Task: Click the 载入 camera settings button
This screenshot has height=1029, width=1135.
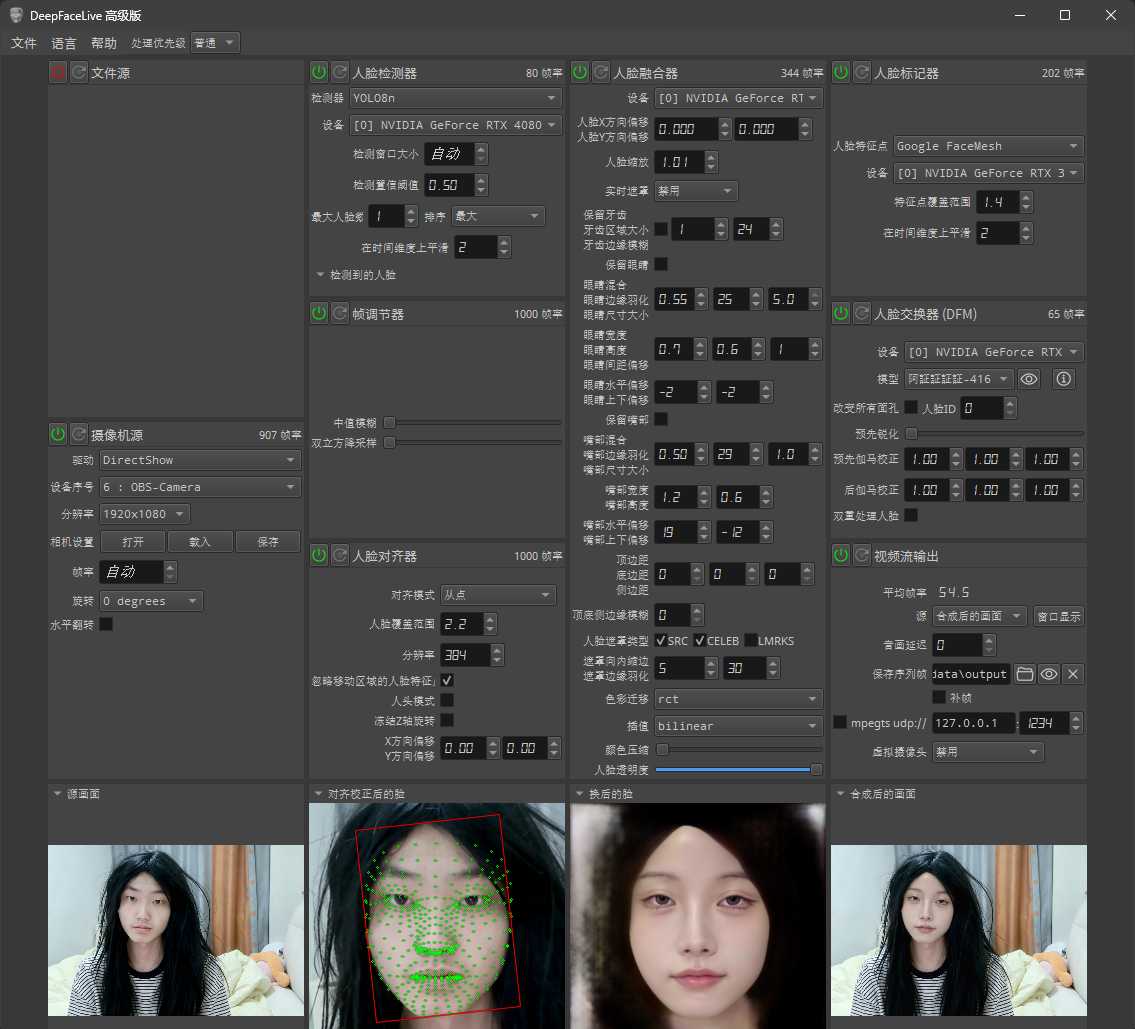Action: point(200,541)
